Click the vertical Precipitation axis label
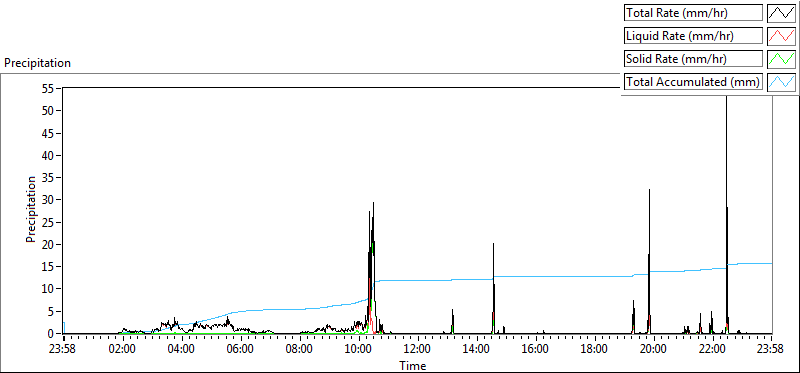The image size is (800, 373). click(x=31, y=209)
